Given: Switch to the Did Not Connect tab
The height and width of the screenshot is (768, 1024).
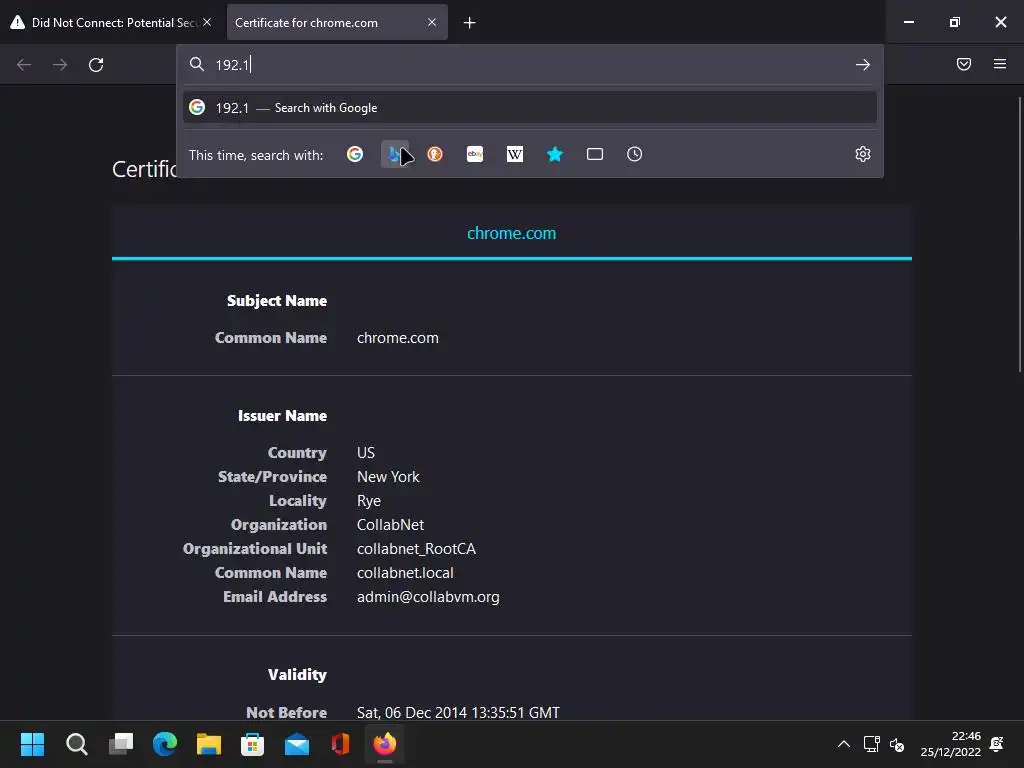Looking at the screenshot, I should pyautogui.click(x=110, y=22).
